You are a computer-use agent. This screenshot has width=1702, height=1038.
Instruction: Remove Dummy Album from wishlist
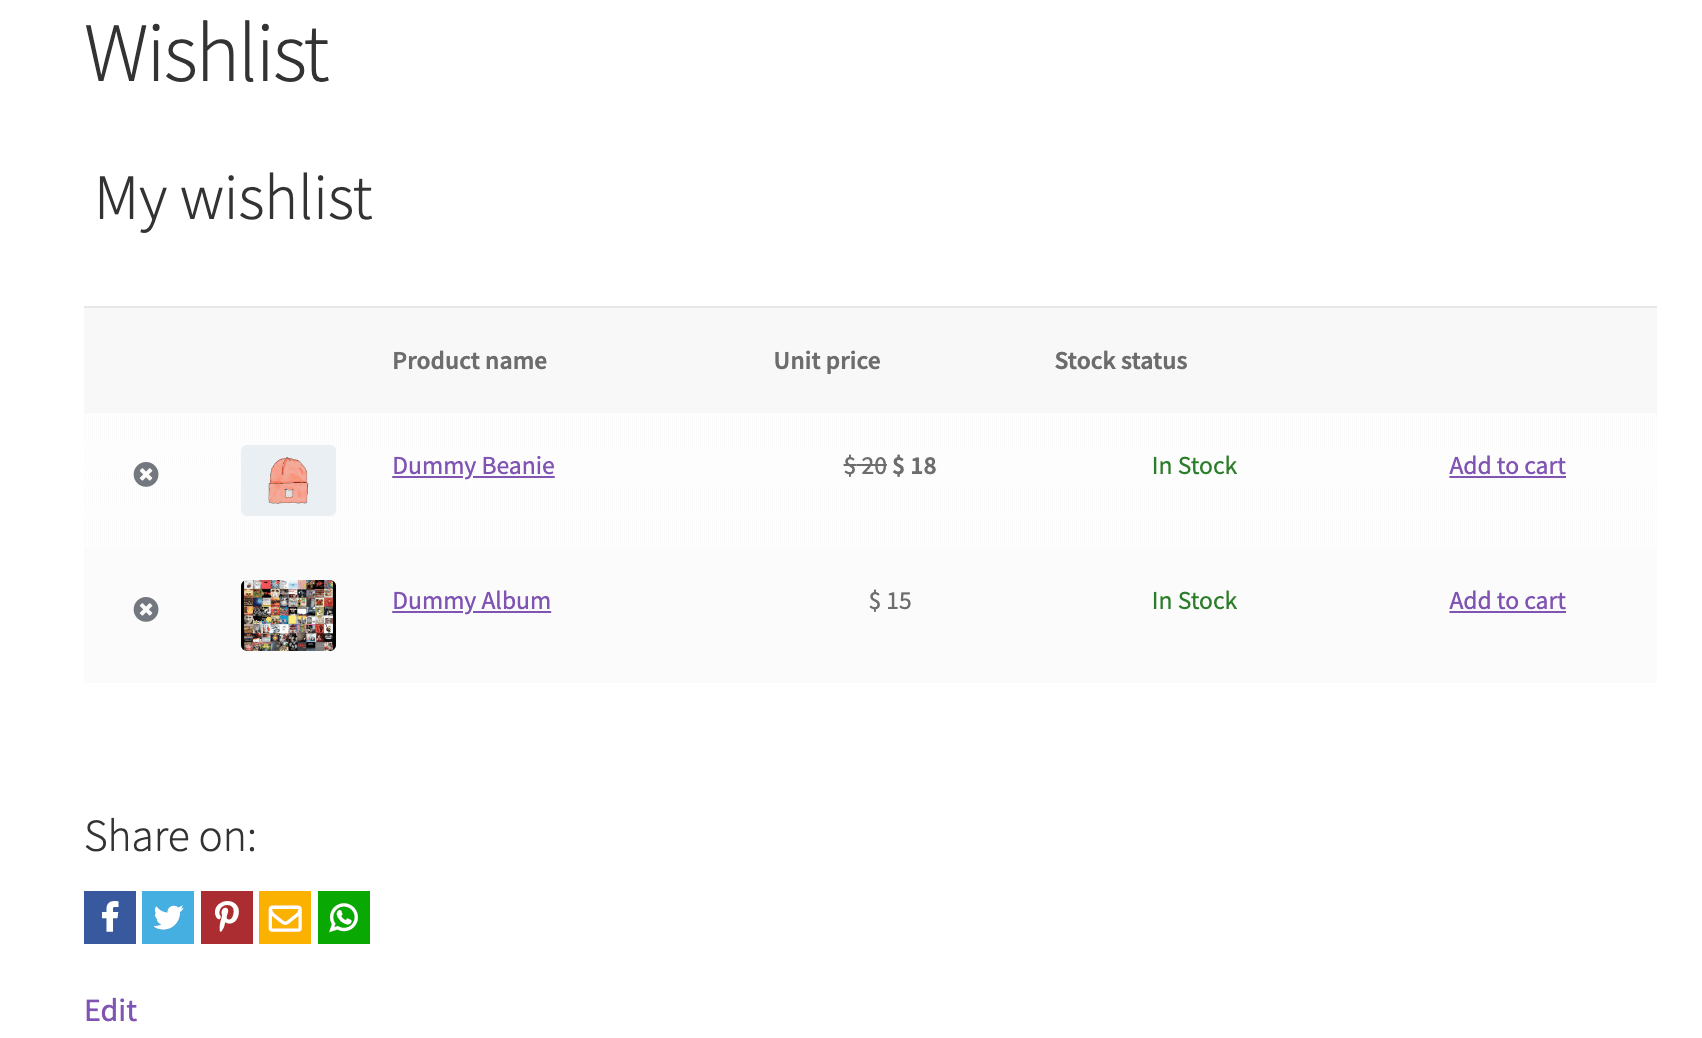[146, 609]
